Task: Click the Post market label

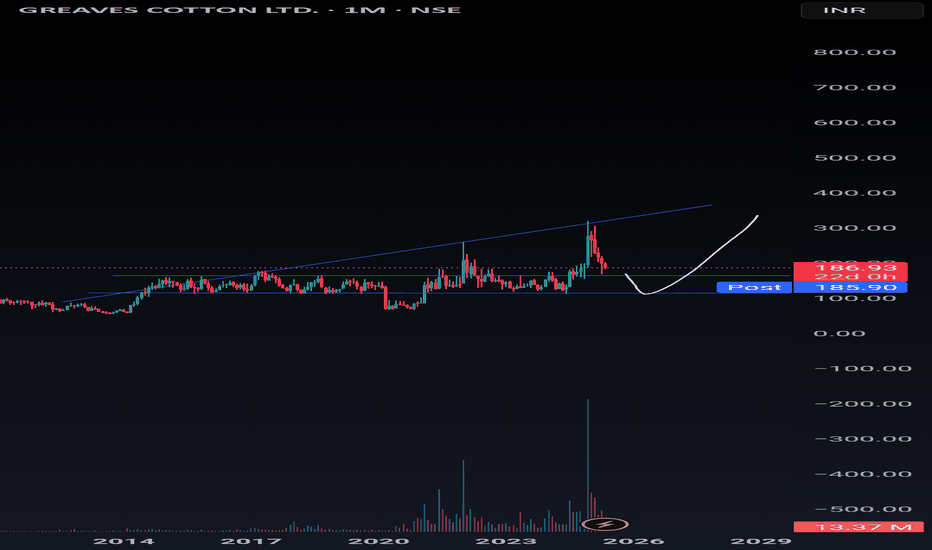Action: coord(754,288)
